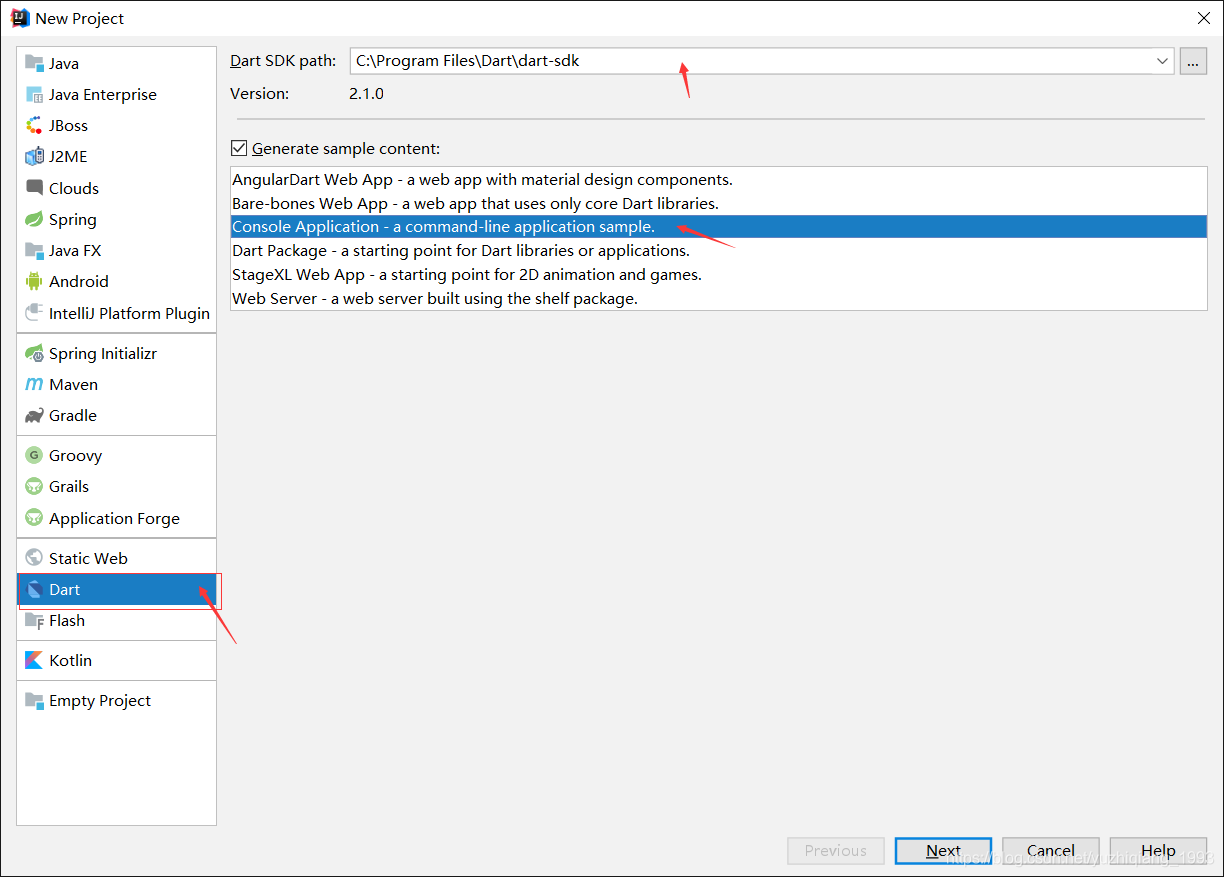Click the Cancel button
This screenshot has width=1224, height=877.
point(1051,851)
